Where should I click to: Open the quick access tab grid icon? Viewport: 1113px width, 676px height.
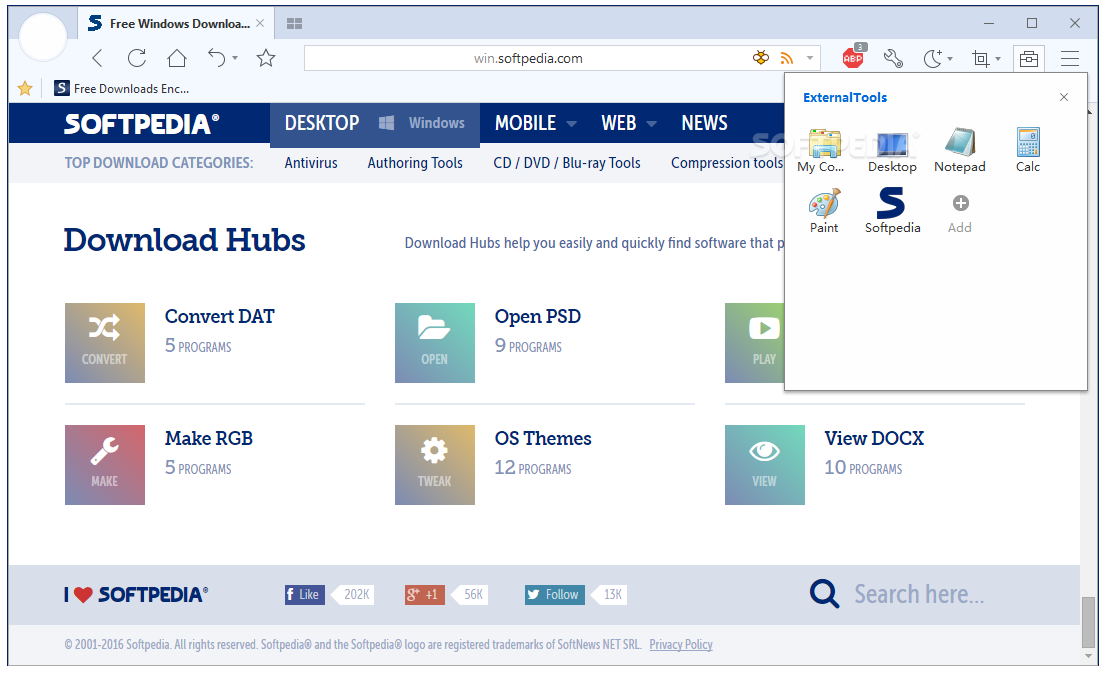point(295,23)
